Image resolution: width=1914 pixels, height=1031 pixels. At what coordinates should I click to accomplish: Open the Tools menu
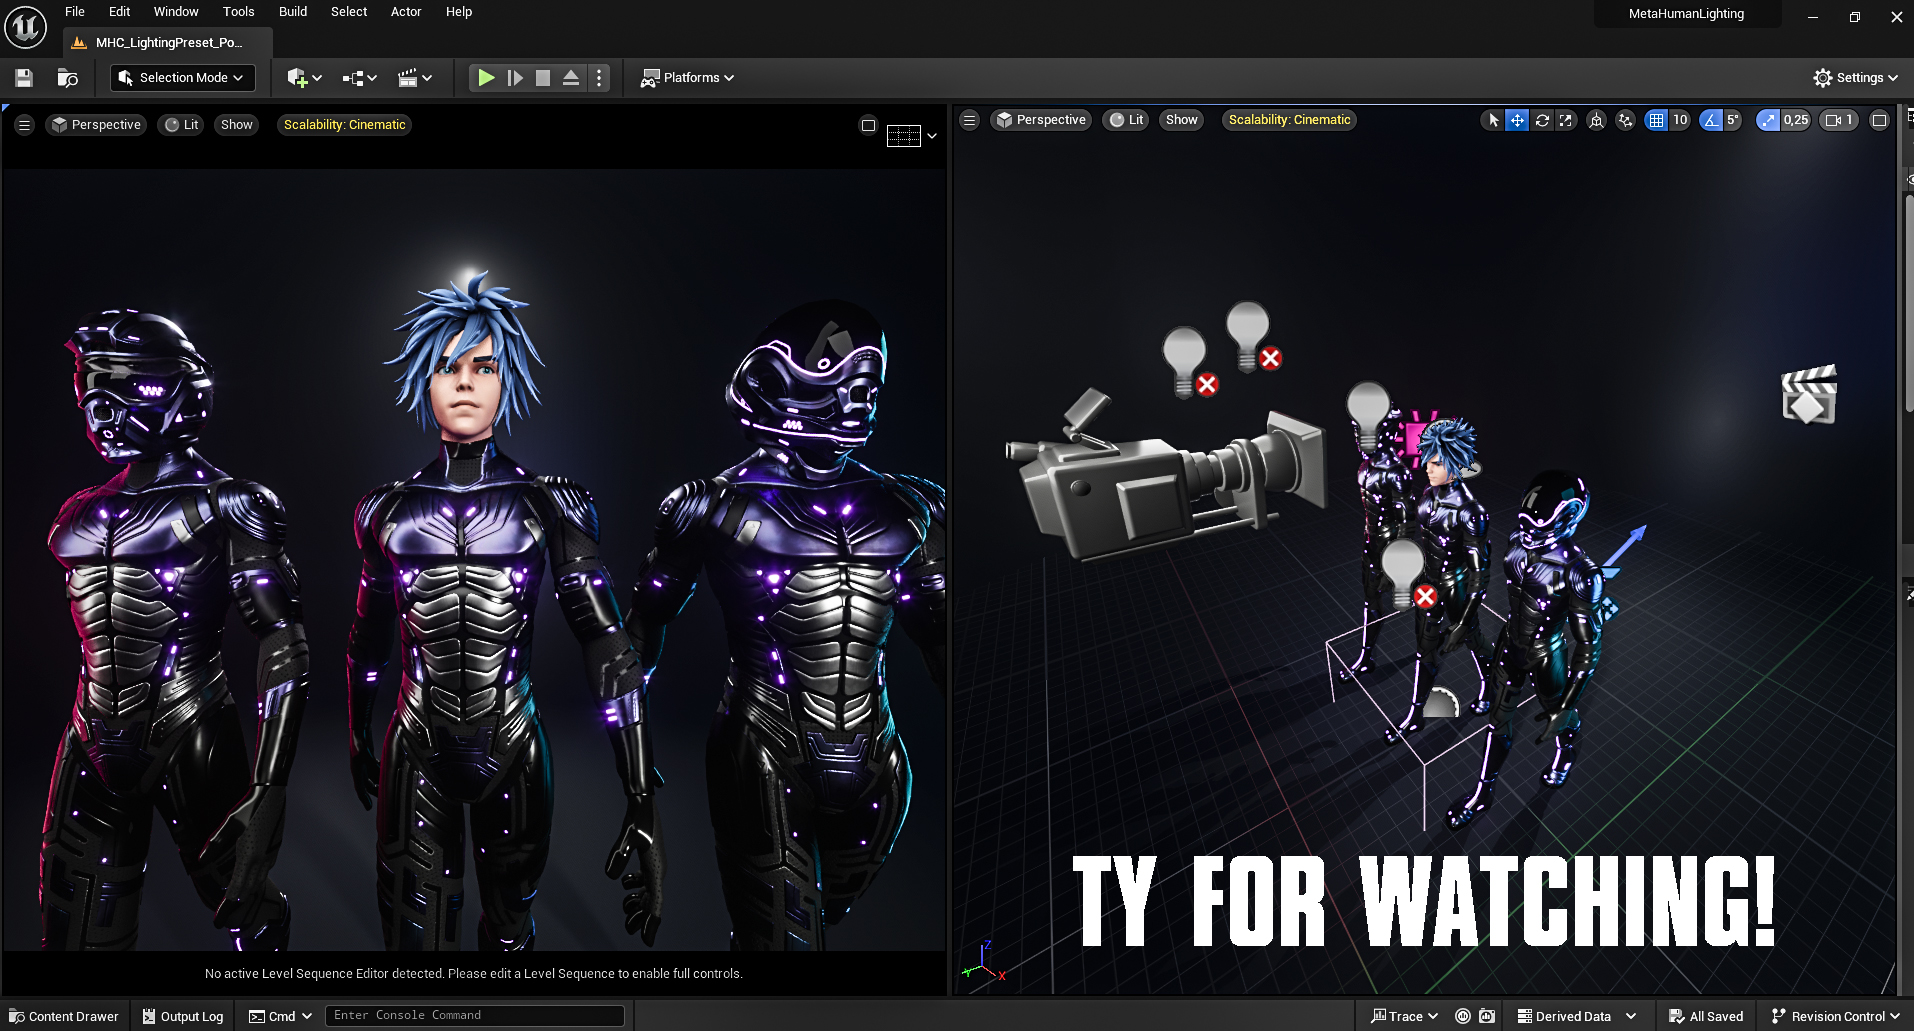[238, 12]
